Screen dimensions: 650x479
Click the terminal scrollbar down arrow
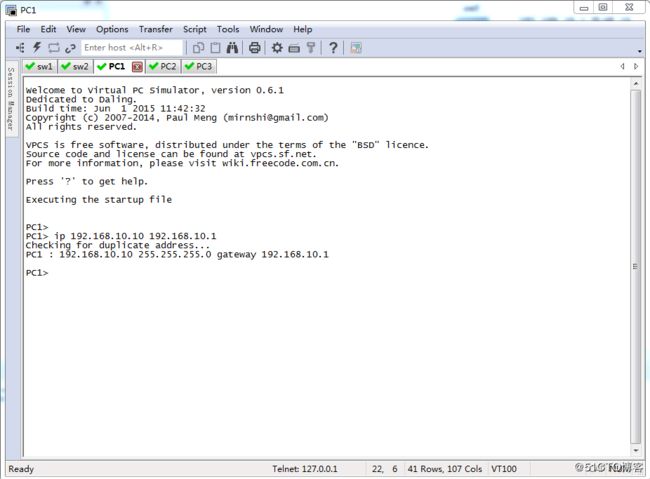coord(635,450)
